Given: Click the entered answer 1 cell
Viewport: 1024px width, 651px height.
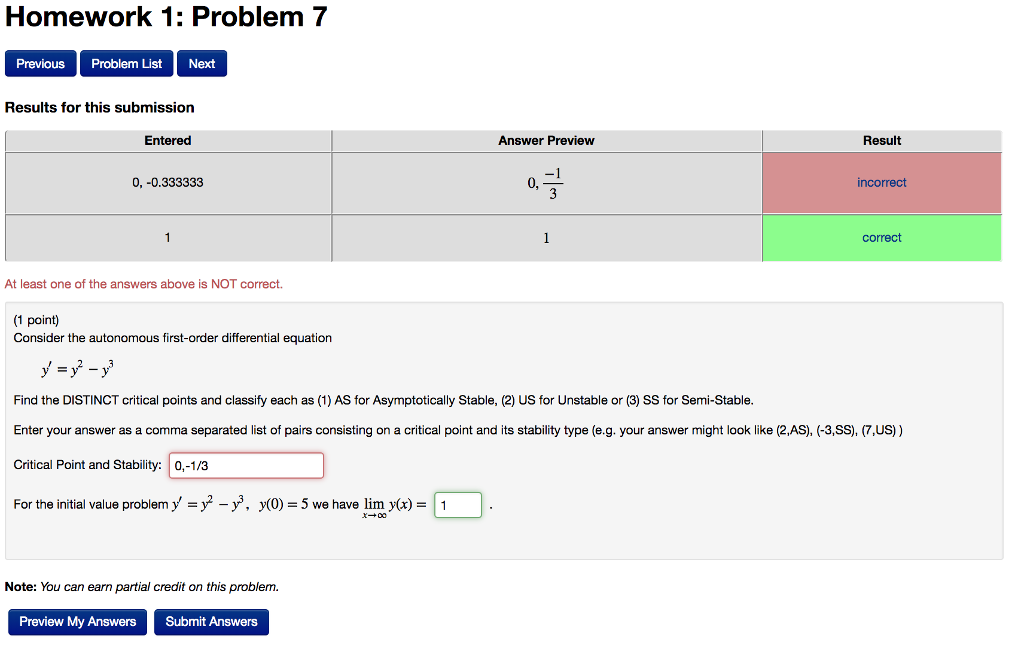Looking at the screenshot, I should pos(167,237).
